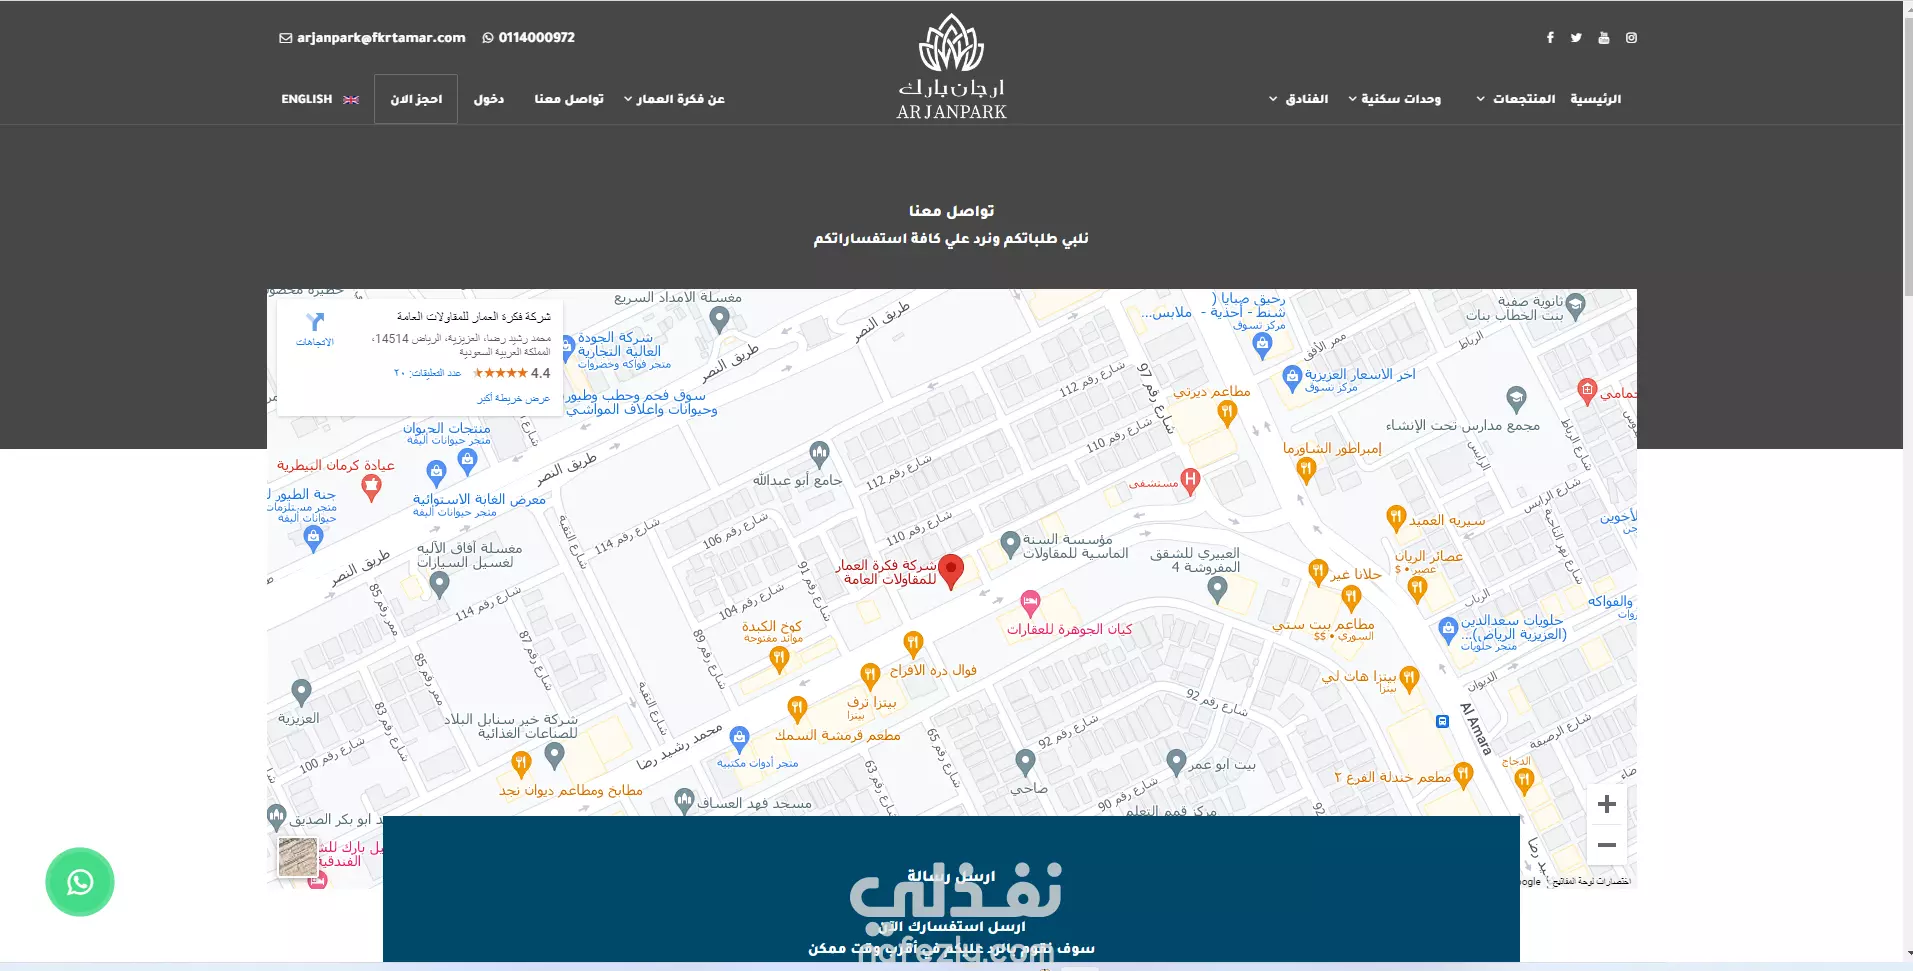
Task: Go to the الرئيسية home page
Action: tap(1595, 99)
